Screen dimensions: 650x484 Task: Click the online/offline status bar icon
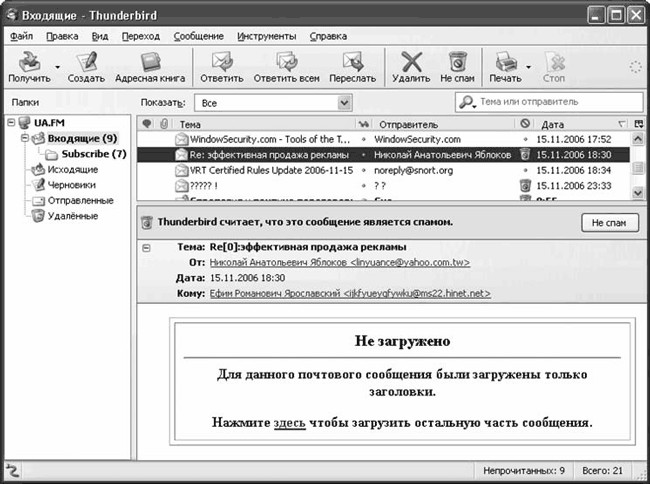coord(12,471)
